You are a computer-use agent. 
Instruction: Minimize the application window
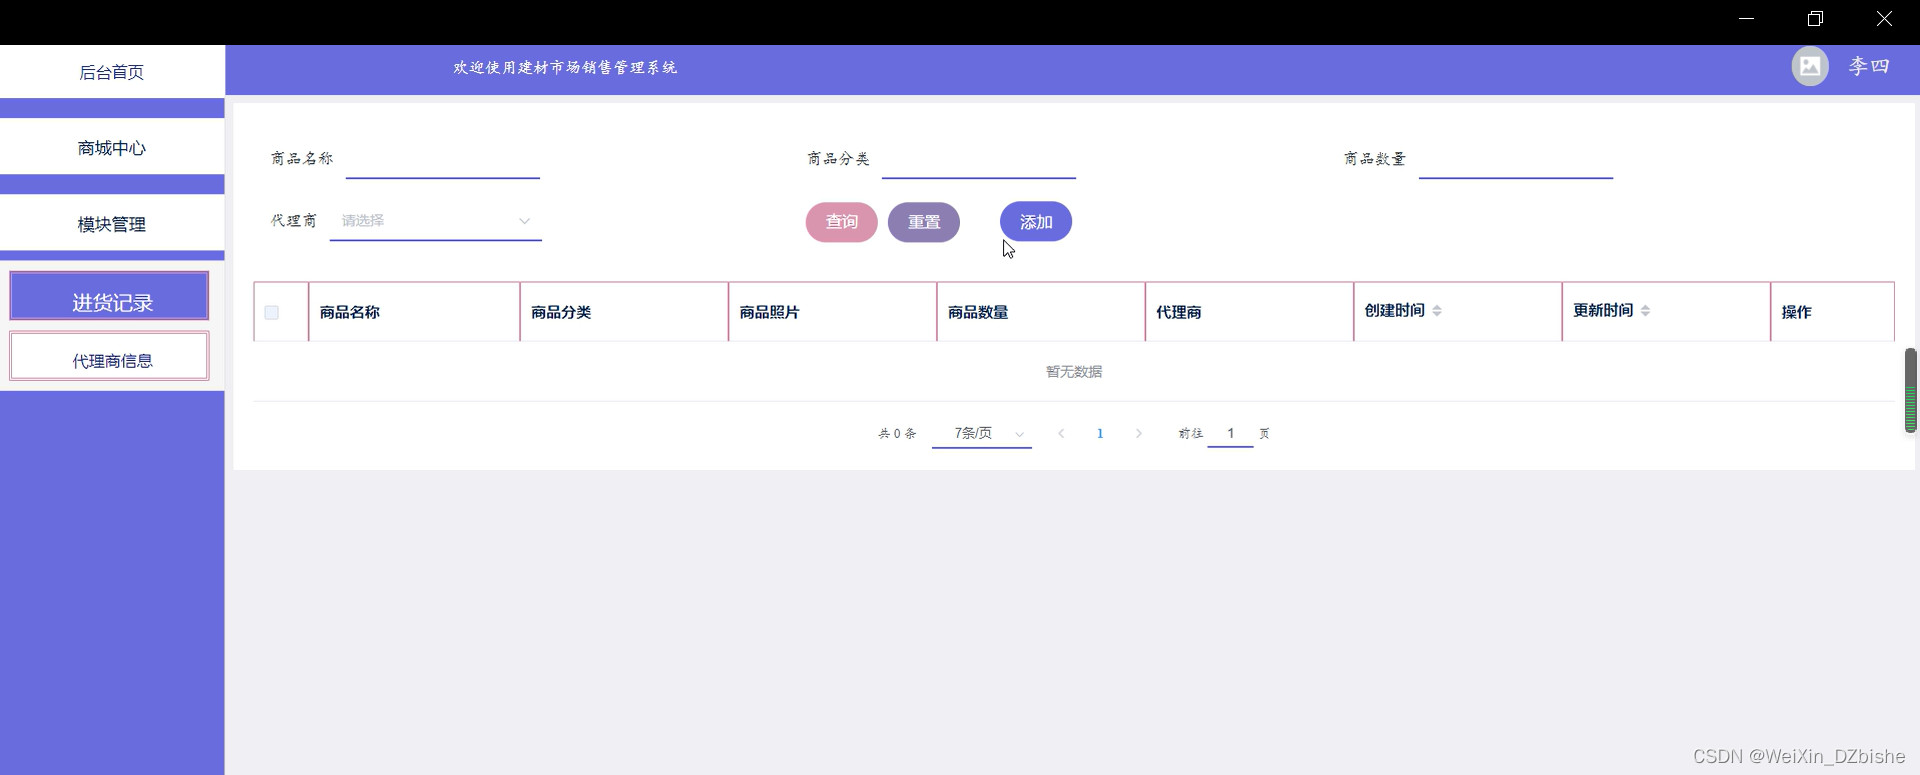click(x=1747, y=19)
